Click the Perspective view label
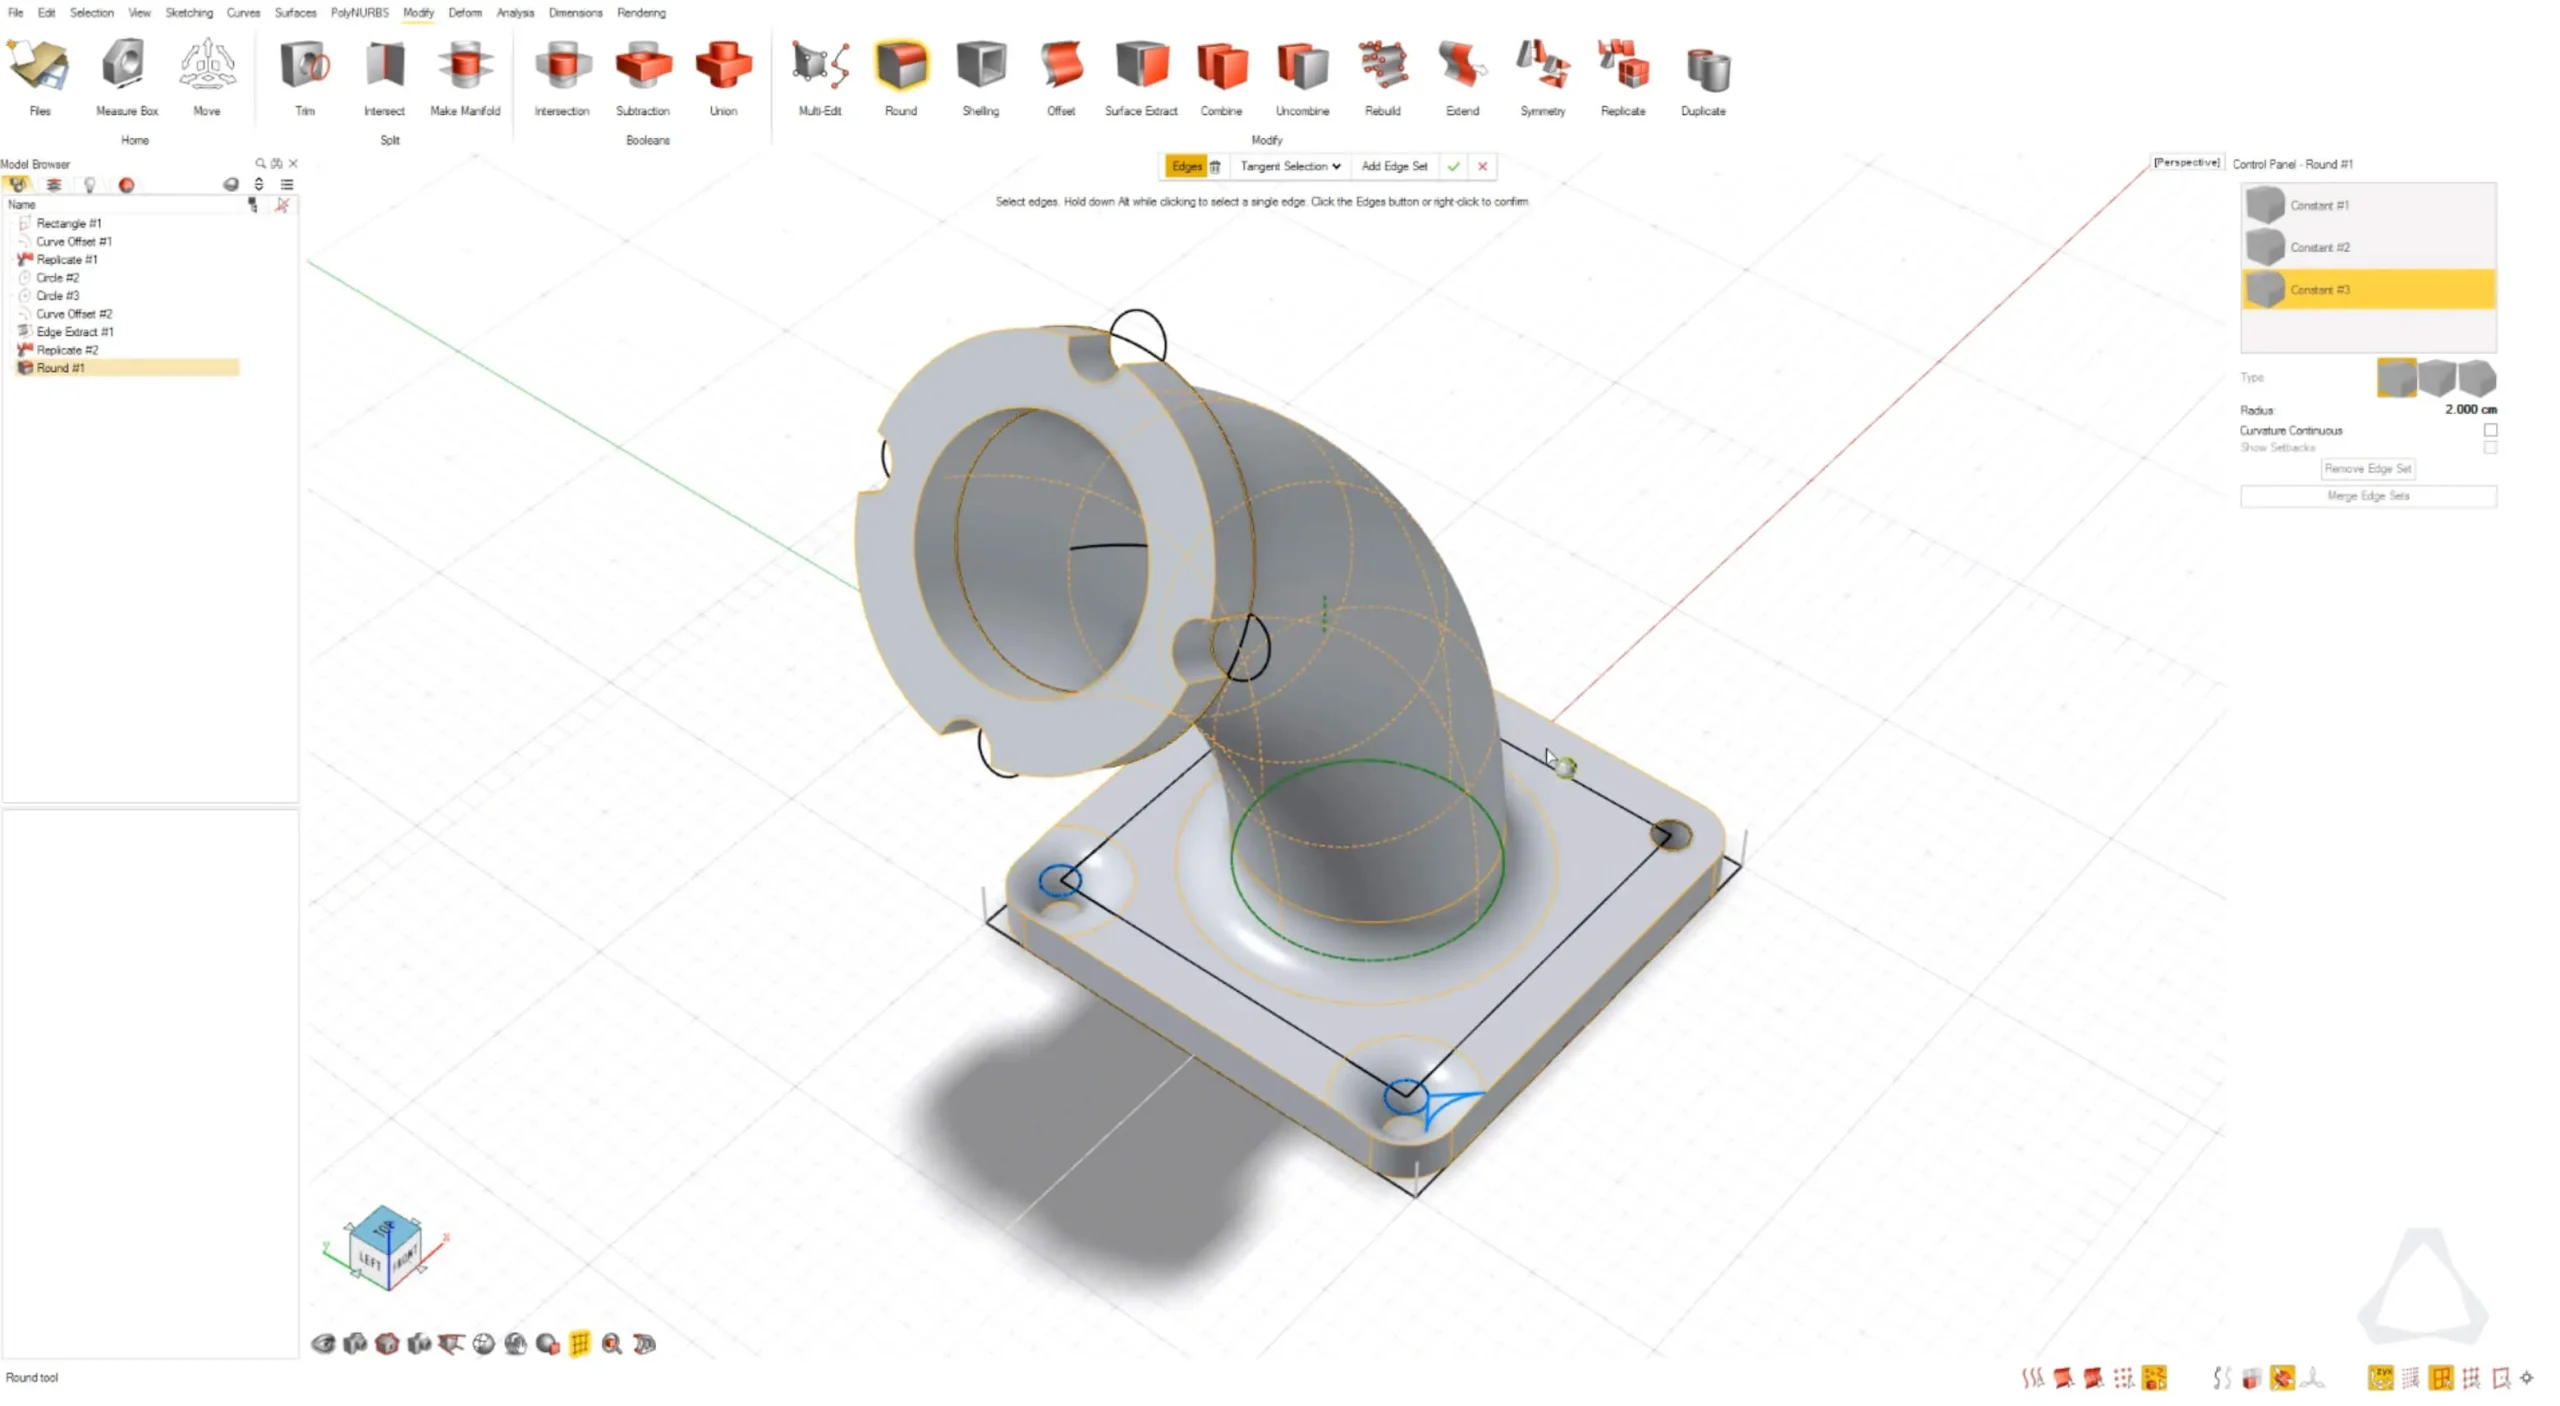Viewport: 2560px width, 1406px height. tap(2186, 162)
